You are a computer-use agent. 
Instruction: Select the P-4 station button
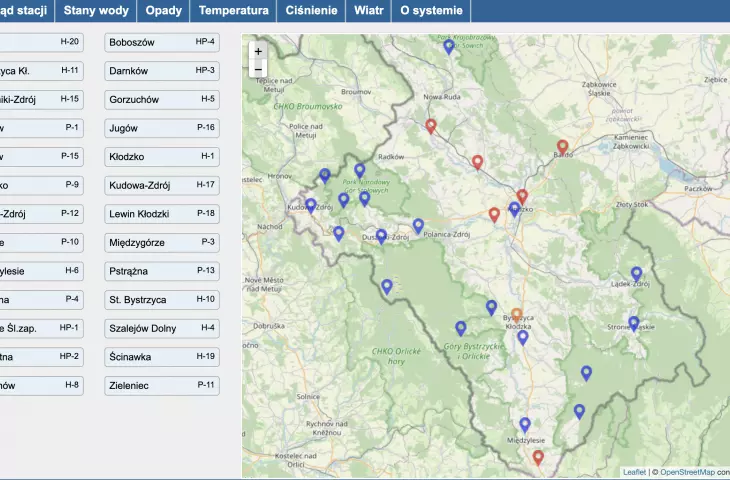click(x=41, y=300)
